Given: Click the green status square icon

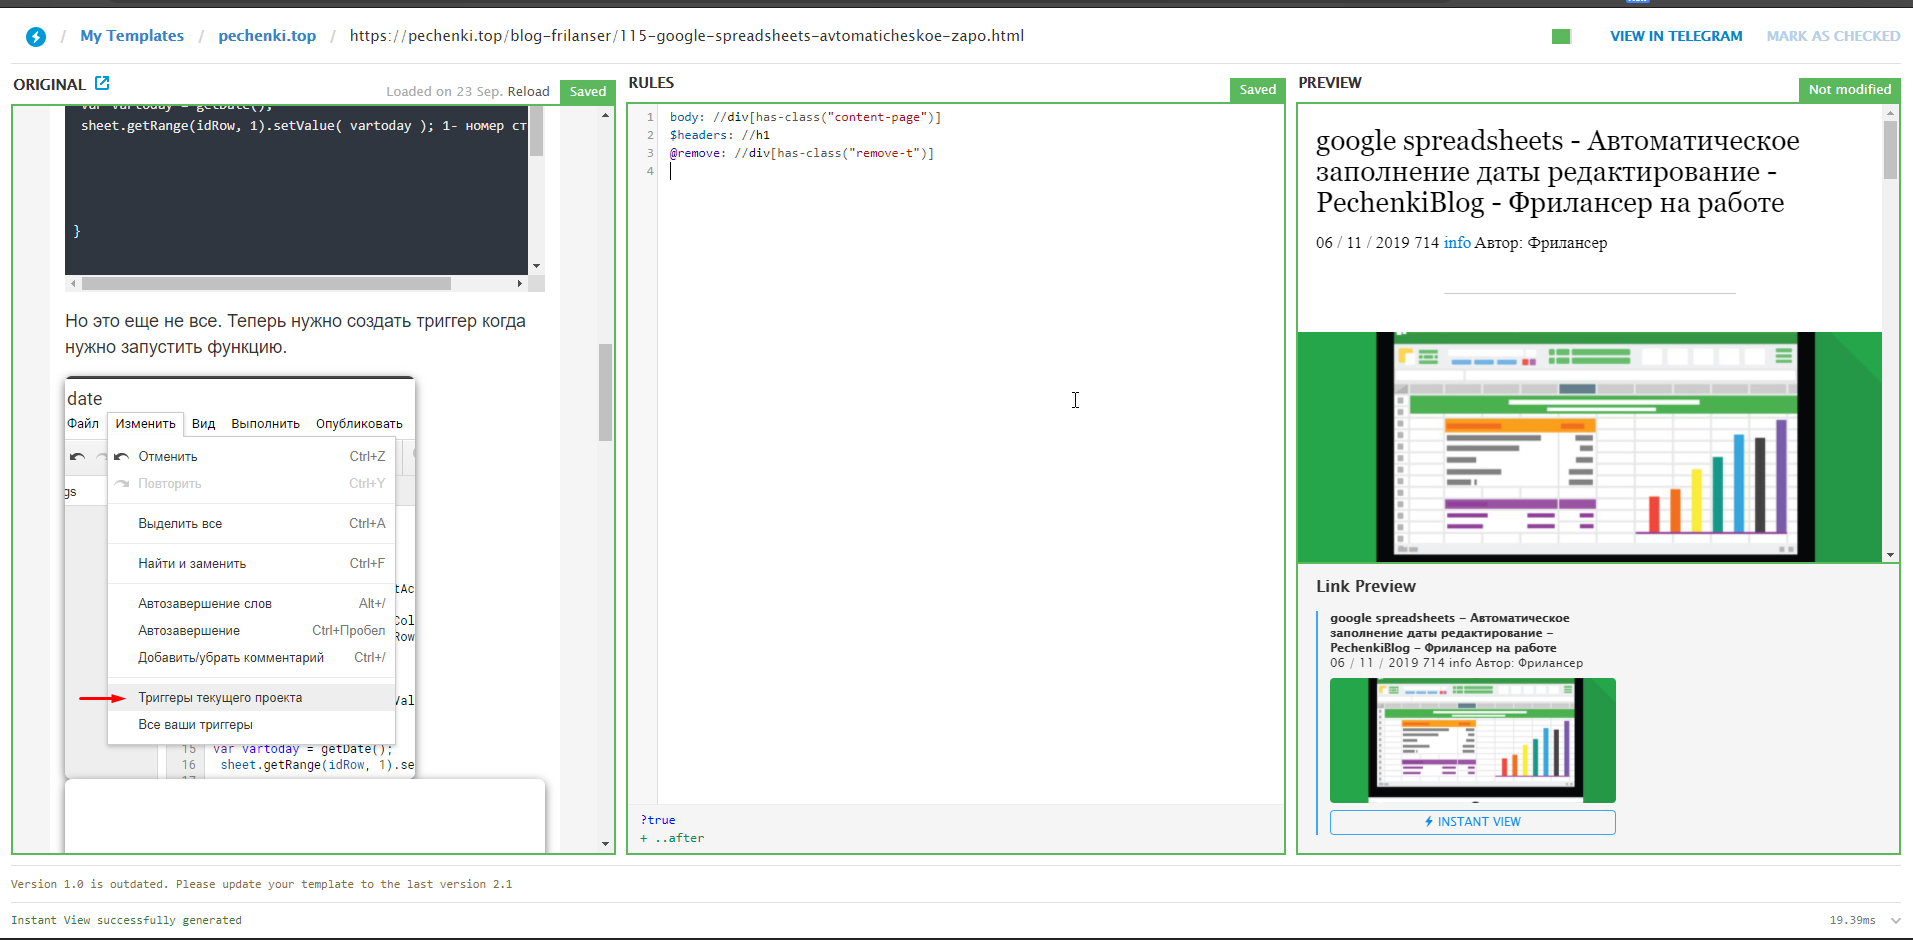Looking at the screenshot, I should click(x=1561, y=36).
